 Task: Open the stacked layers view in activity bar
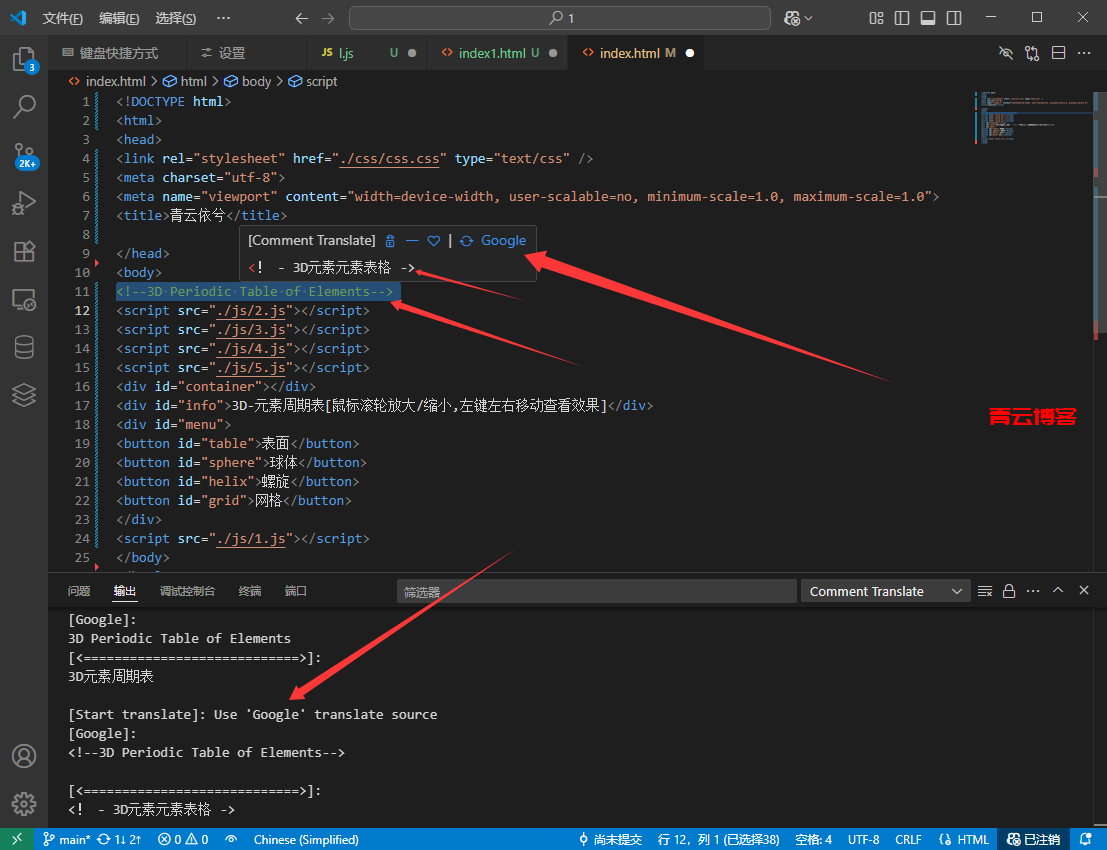[x=24, y=395]
